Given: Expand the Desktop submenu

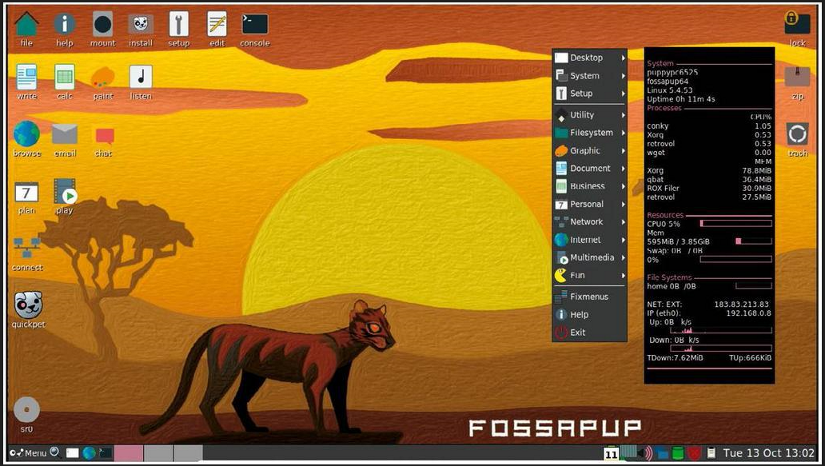Looking at the screenshot, I should [590, 58].
